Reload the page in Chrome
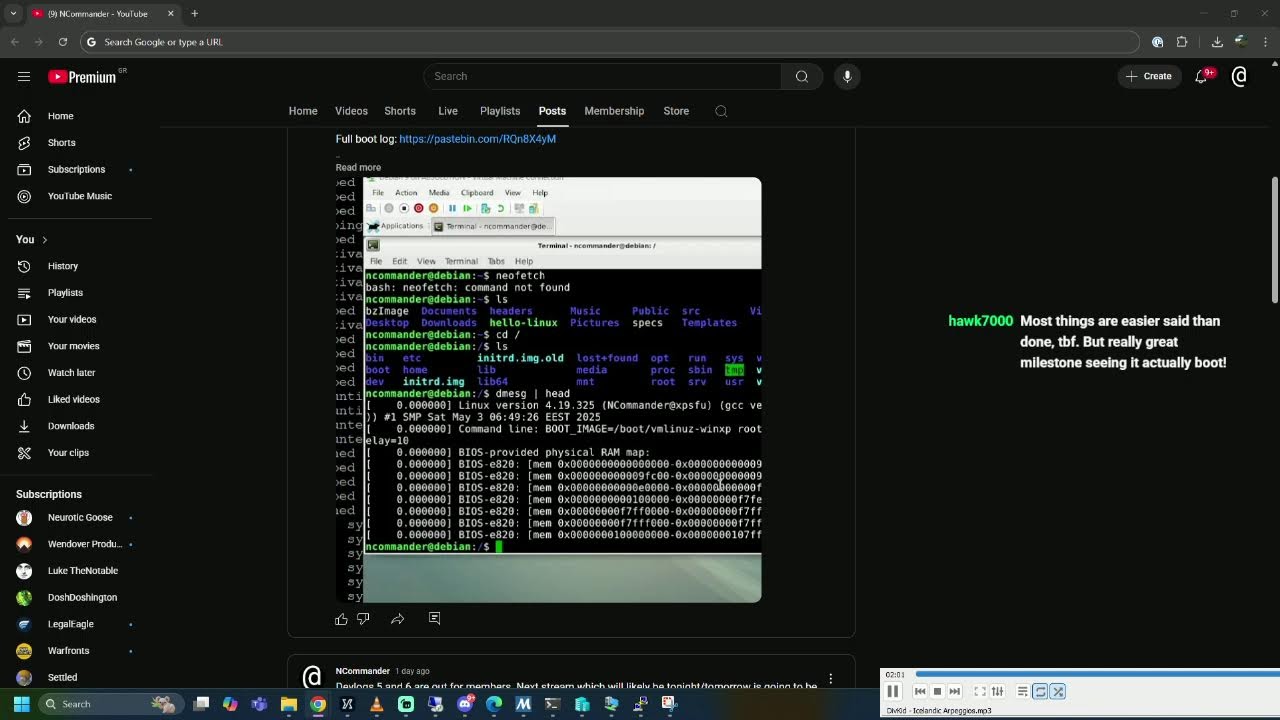Viewport: 1280px width, 720px height. tap(63, 42)
